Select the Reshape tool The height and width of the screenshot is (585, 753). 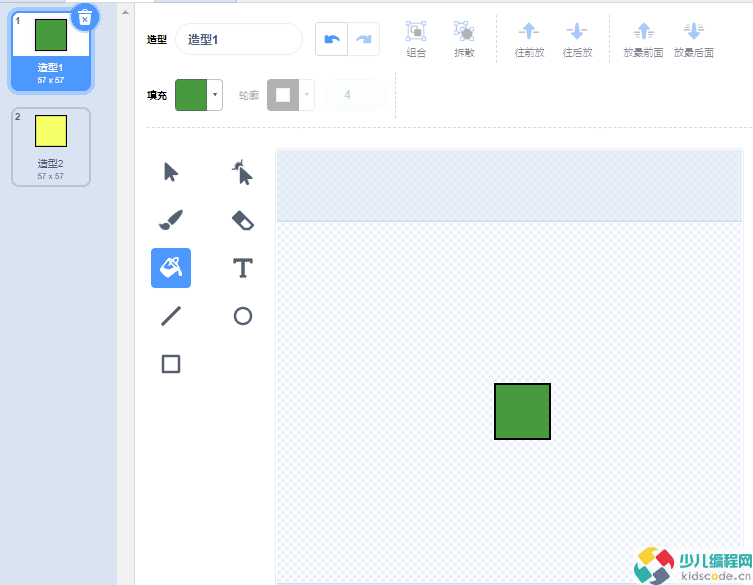pyautogui.click(x=242, y=172)
